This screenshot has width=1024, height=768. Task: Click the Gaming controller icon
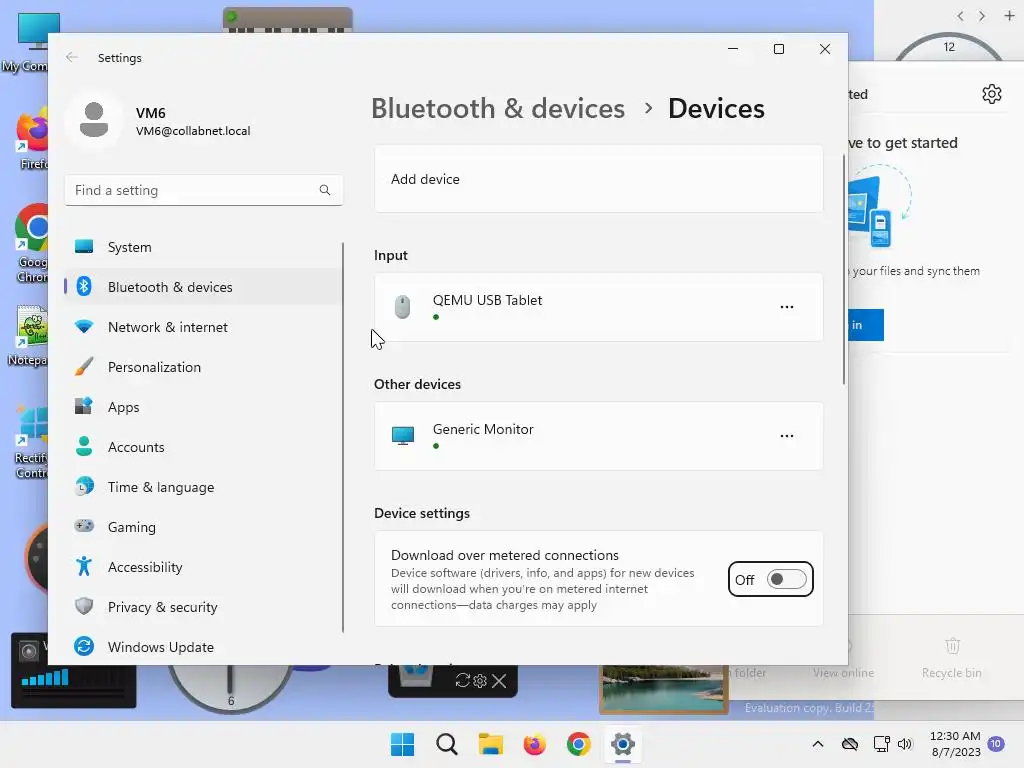84,526
